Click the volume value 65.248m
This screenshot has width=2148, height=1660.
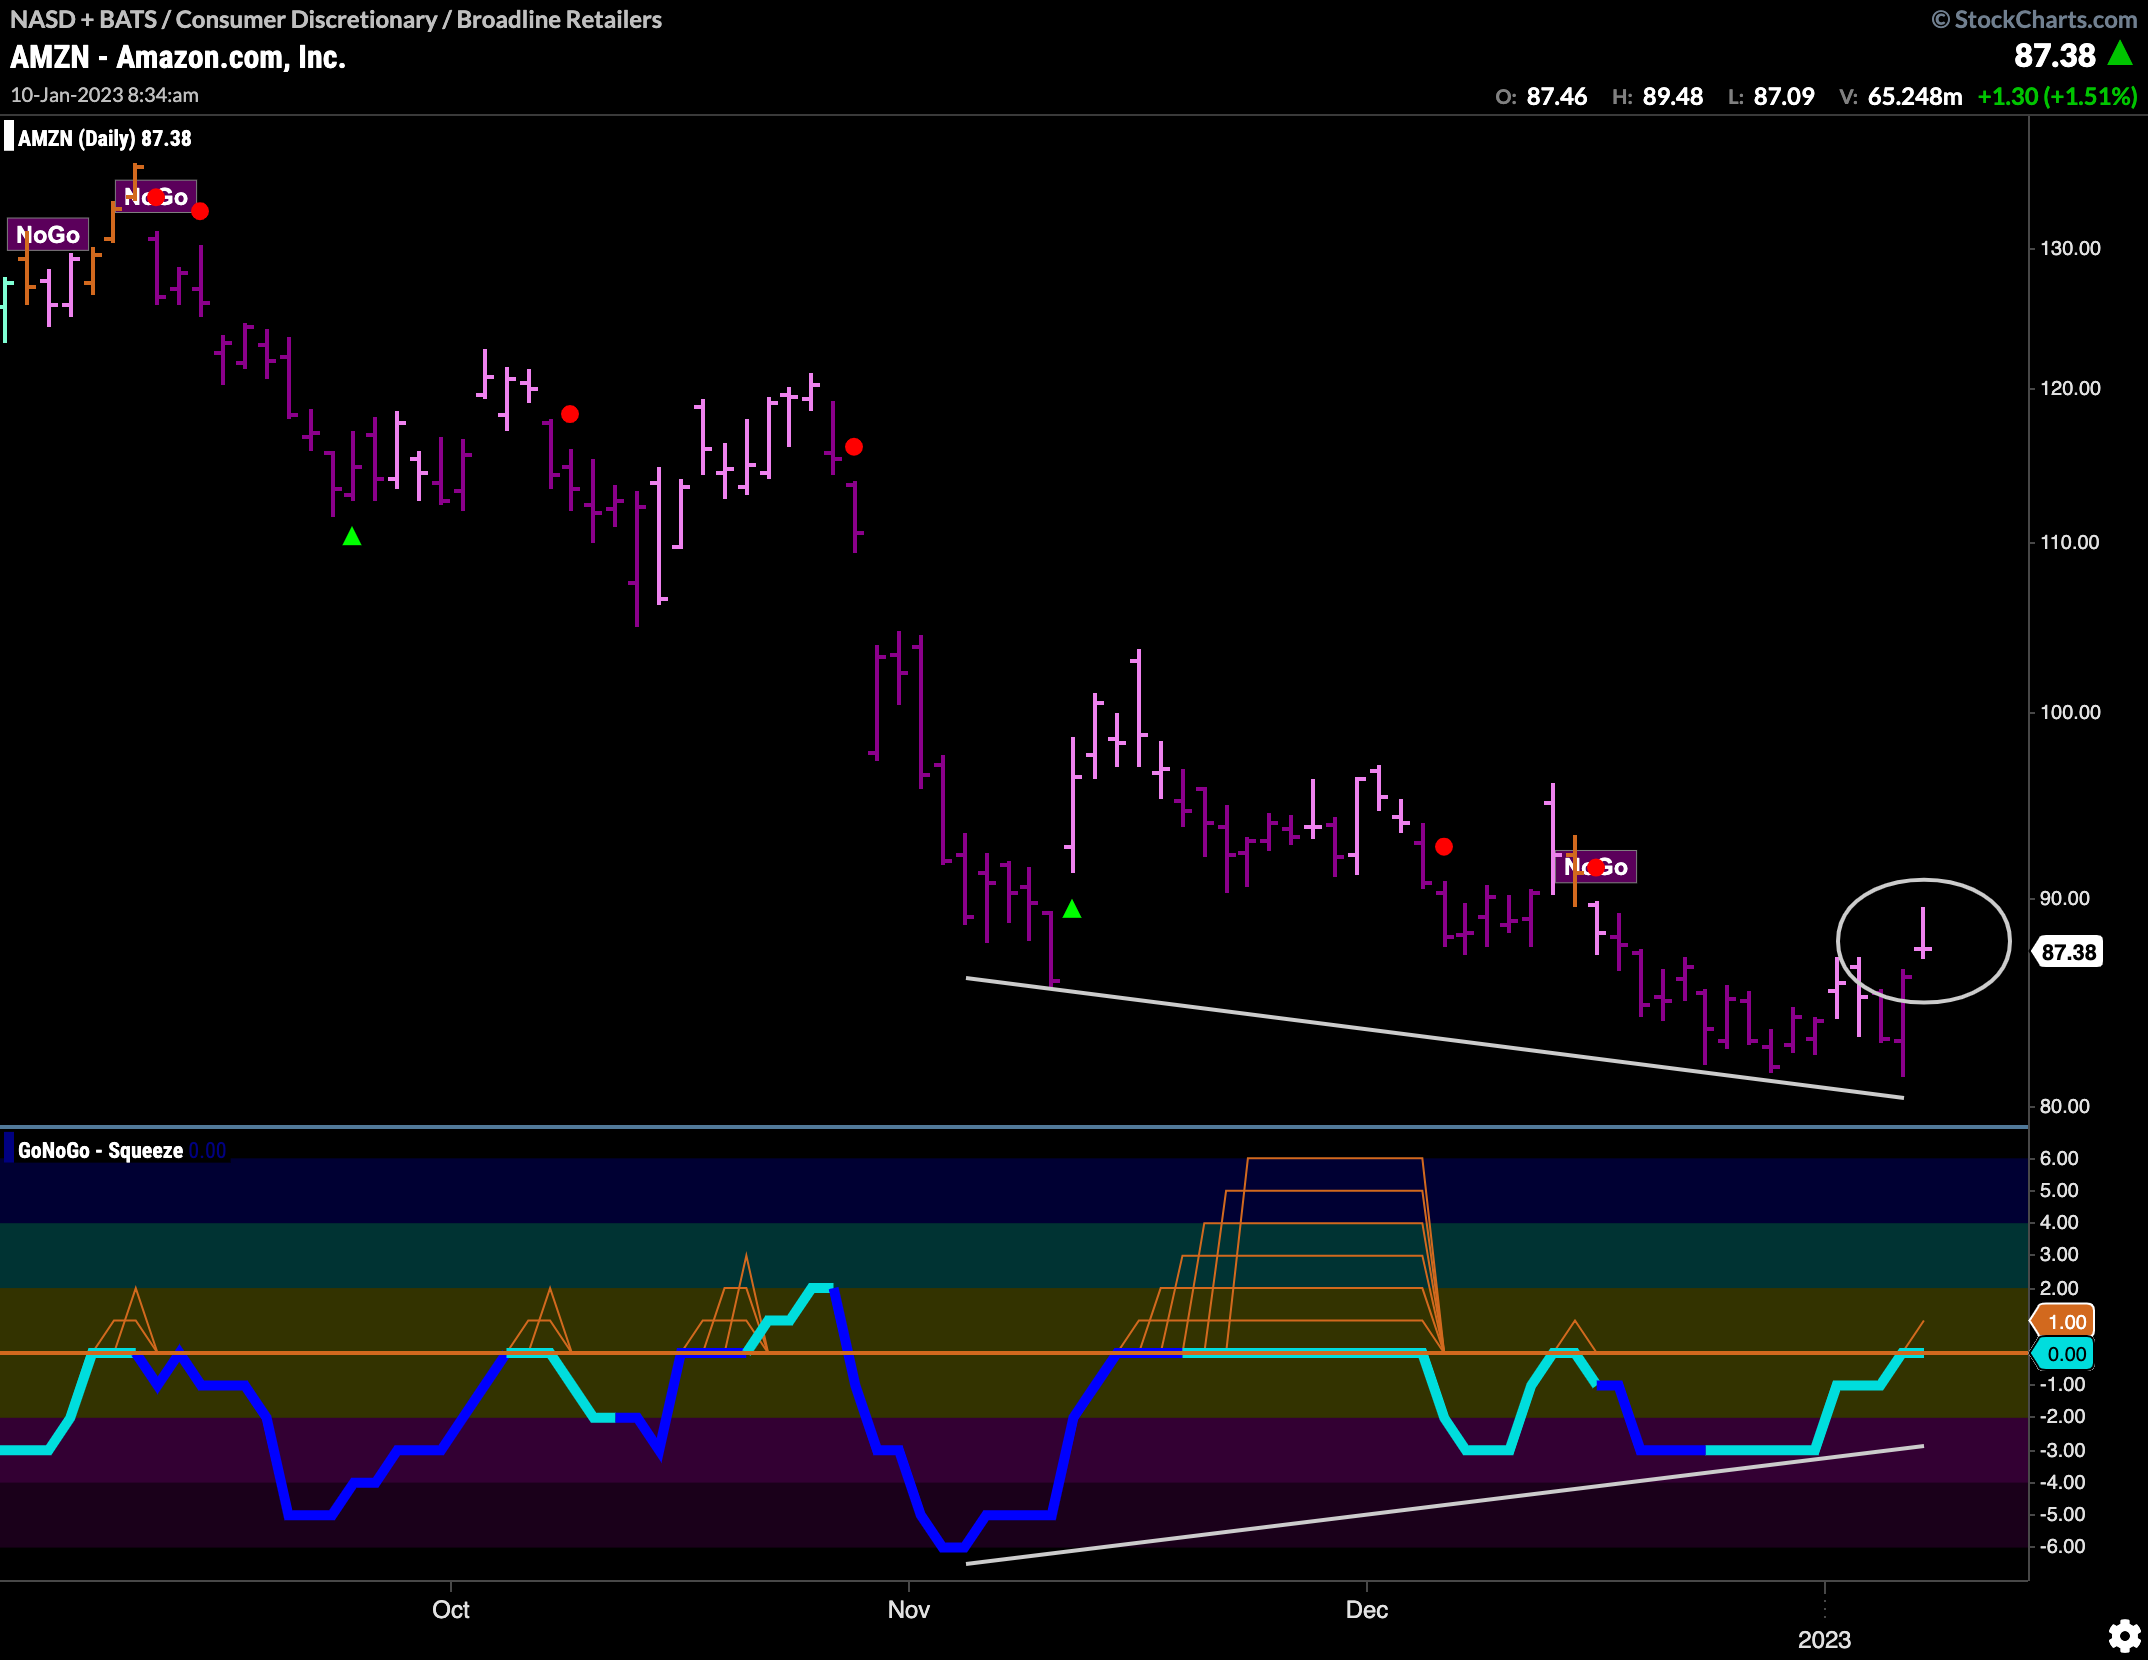tap(1915, 96)
